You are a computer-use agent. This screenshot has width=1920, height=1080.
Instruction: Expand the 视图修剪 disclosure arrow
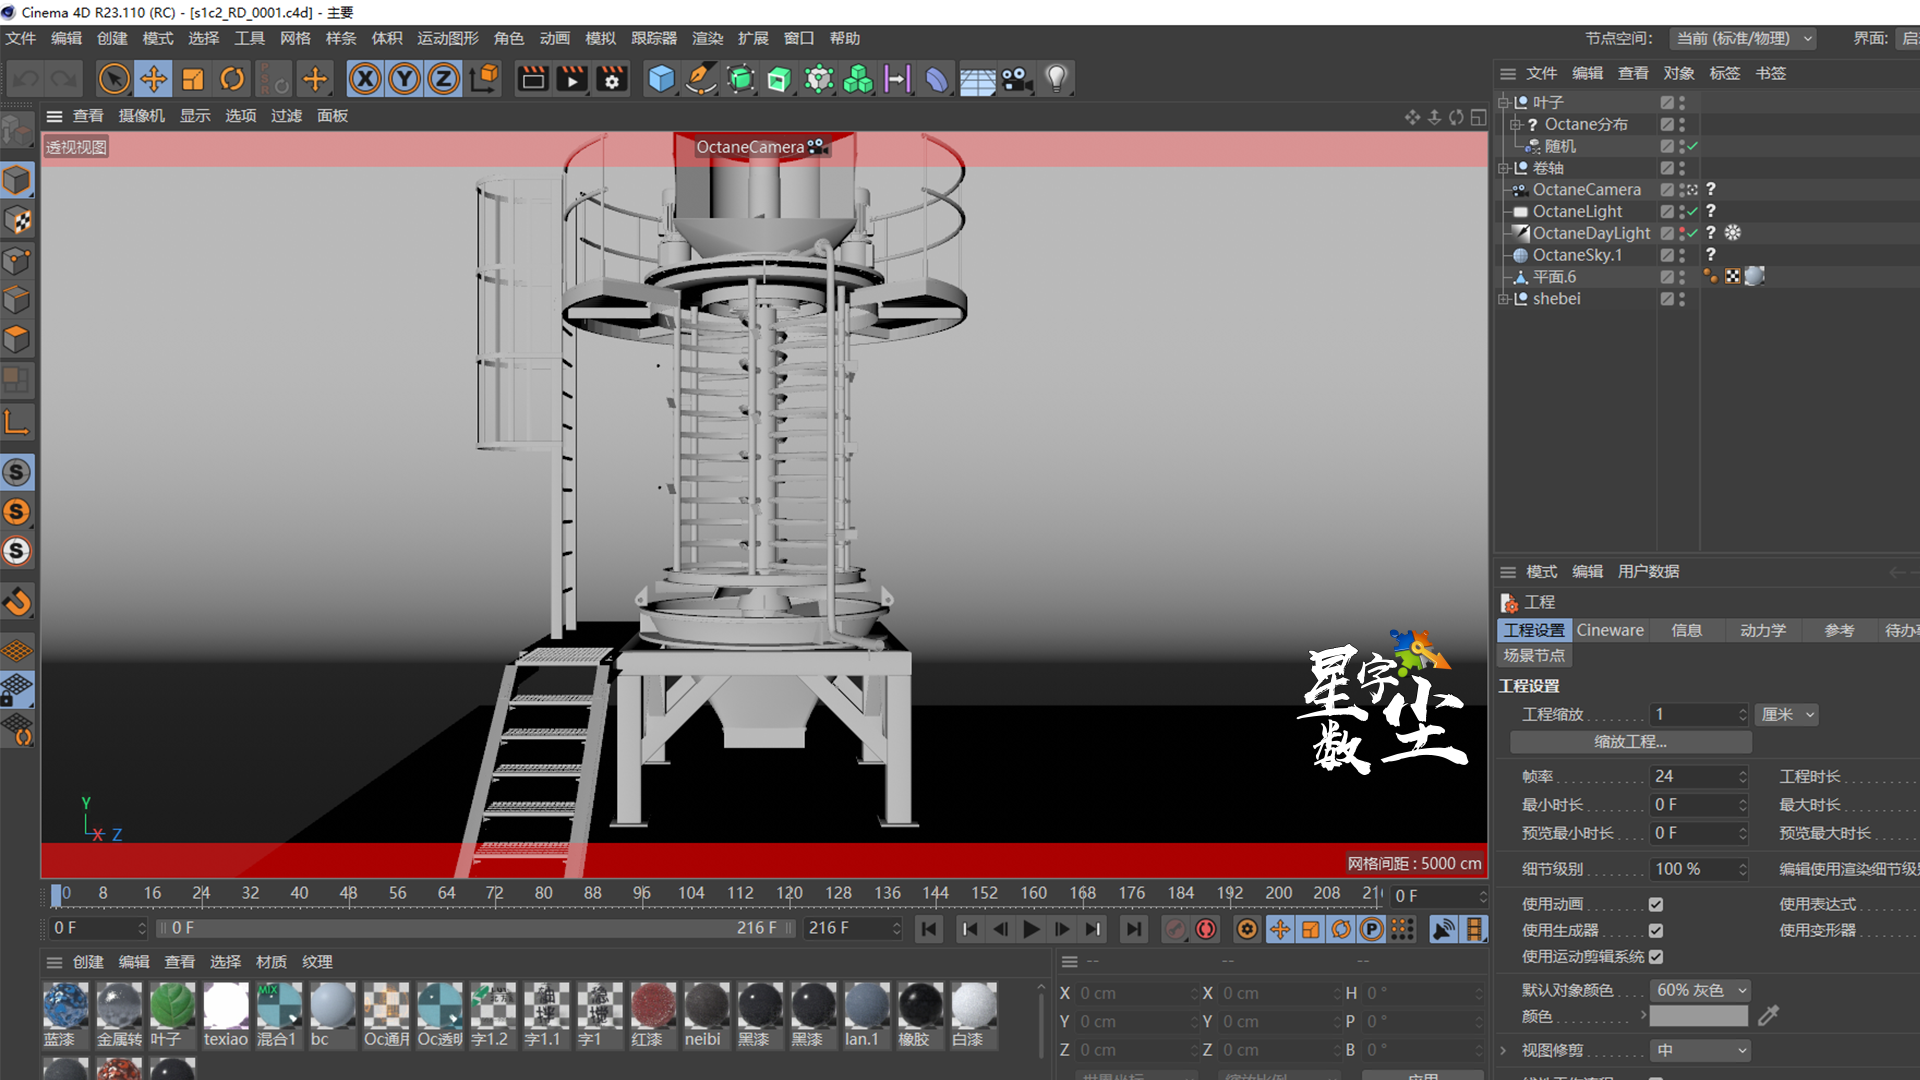(1503, 1050)
